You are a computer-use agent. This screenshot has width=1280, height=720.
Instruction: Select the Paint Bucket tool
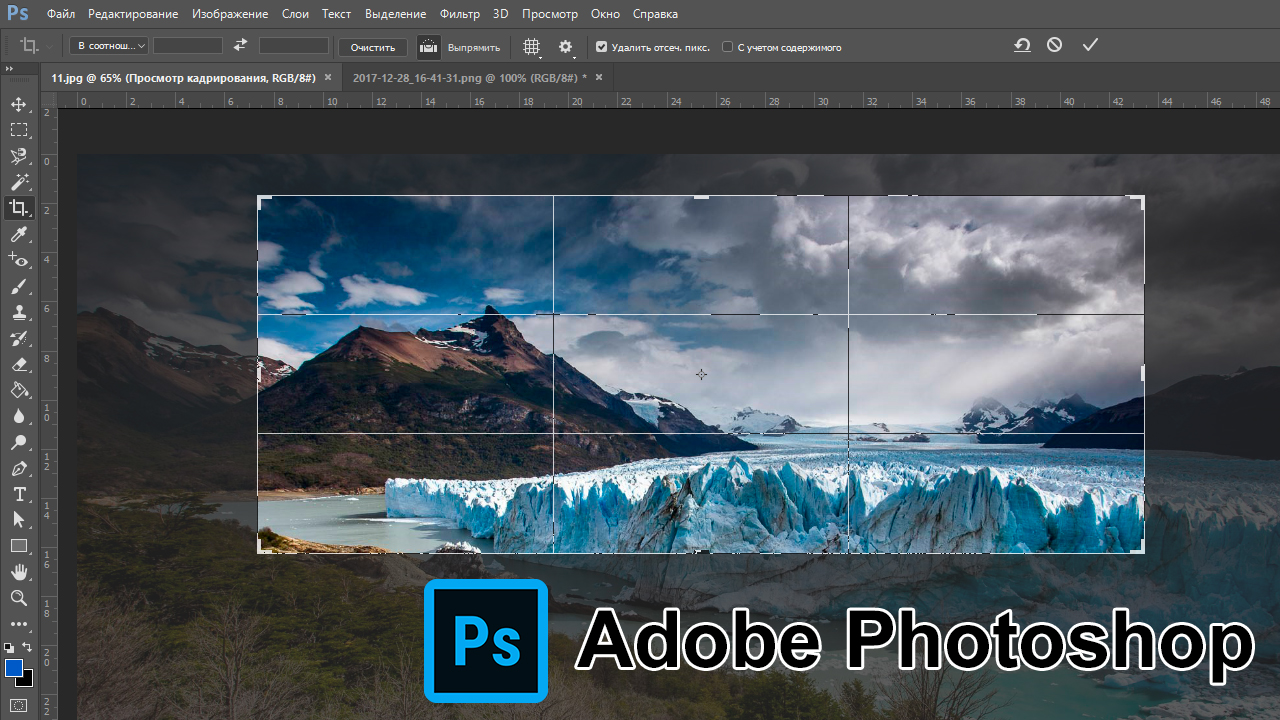click(x=19, y=390)
